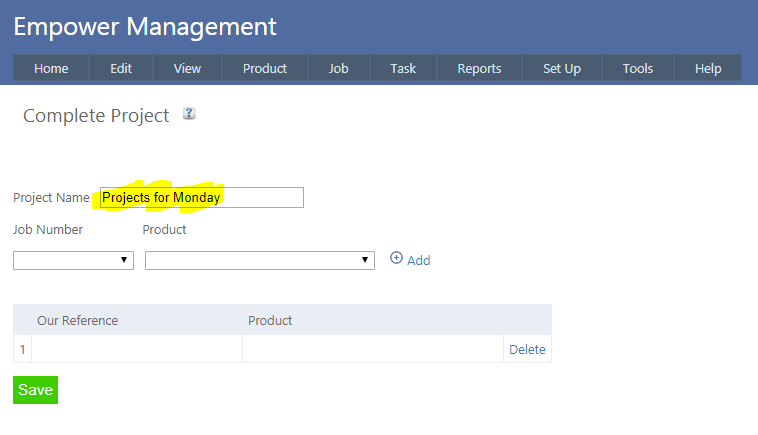Open the Edit menu

[121, 68]
